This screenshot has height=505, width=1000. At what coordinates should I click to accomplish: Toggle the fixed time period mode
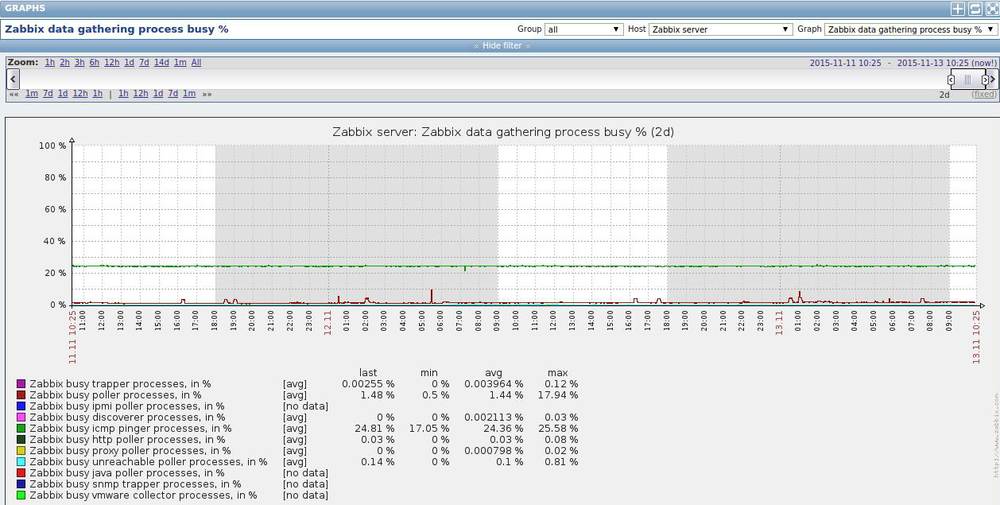tap(984, 94)
